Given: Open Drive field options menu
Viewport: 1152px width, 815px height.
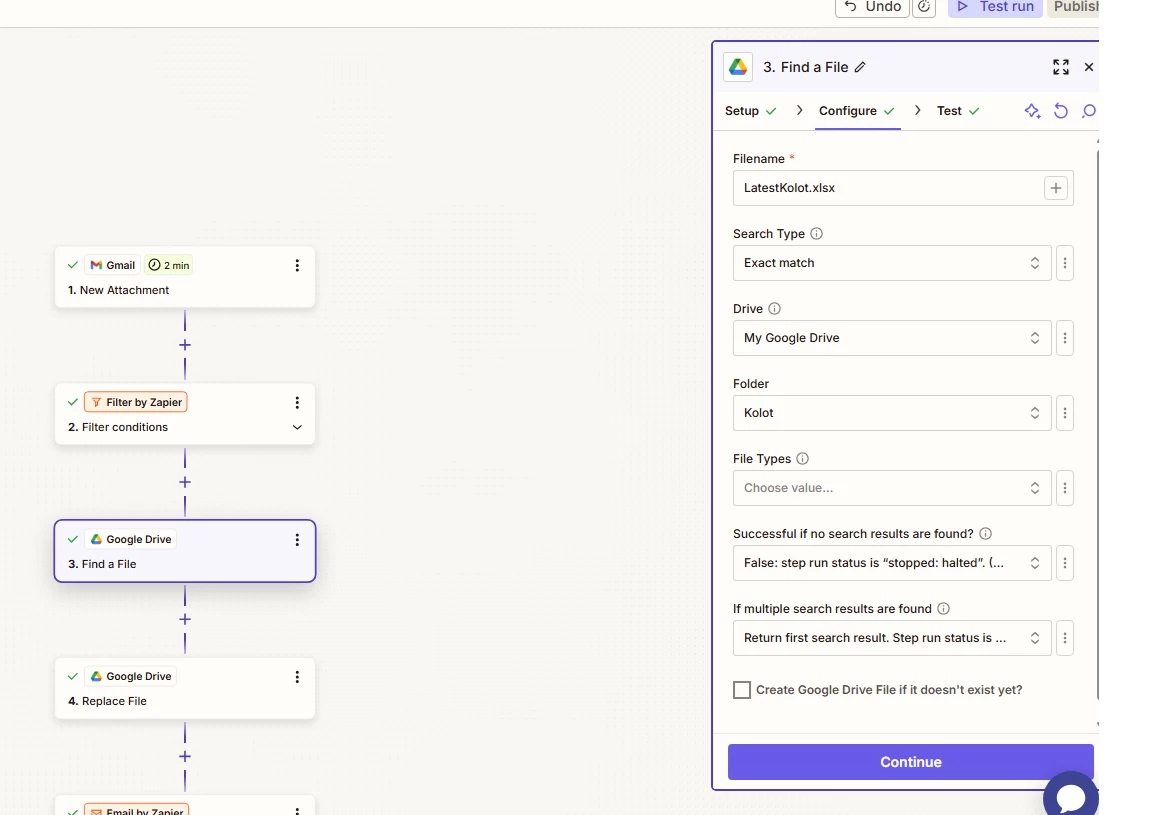Looking at the screenshot, I should point(1065,338).
